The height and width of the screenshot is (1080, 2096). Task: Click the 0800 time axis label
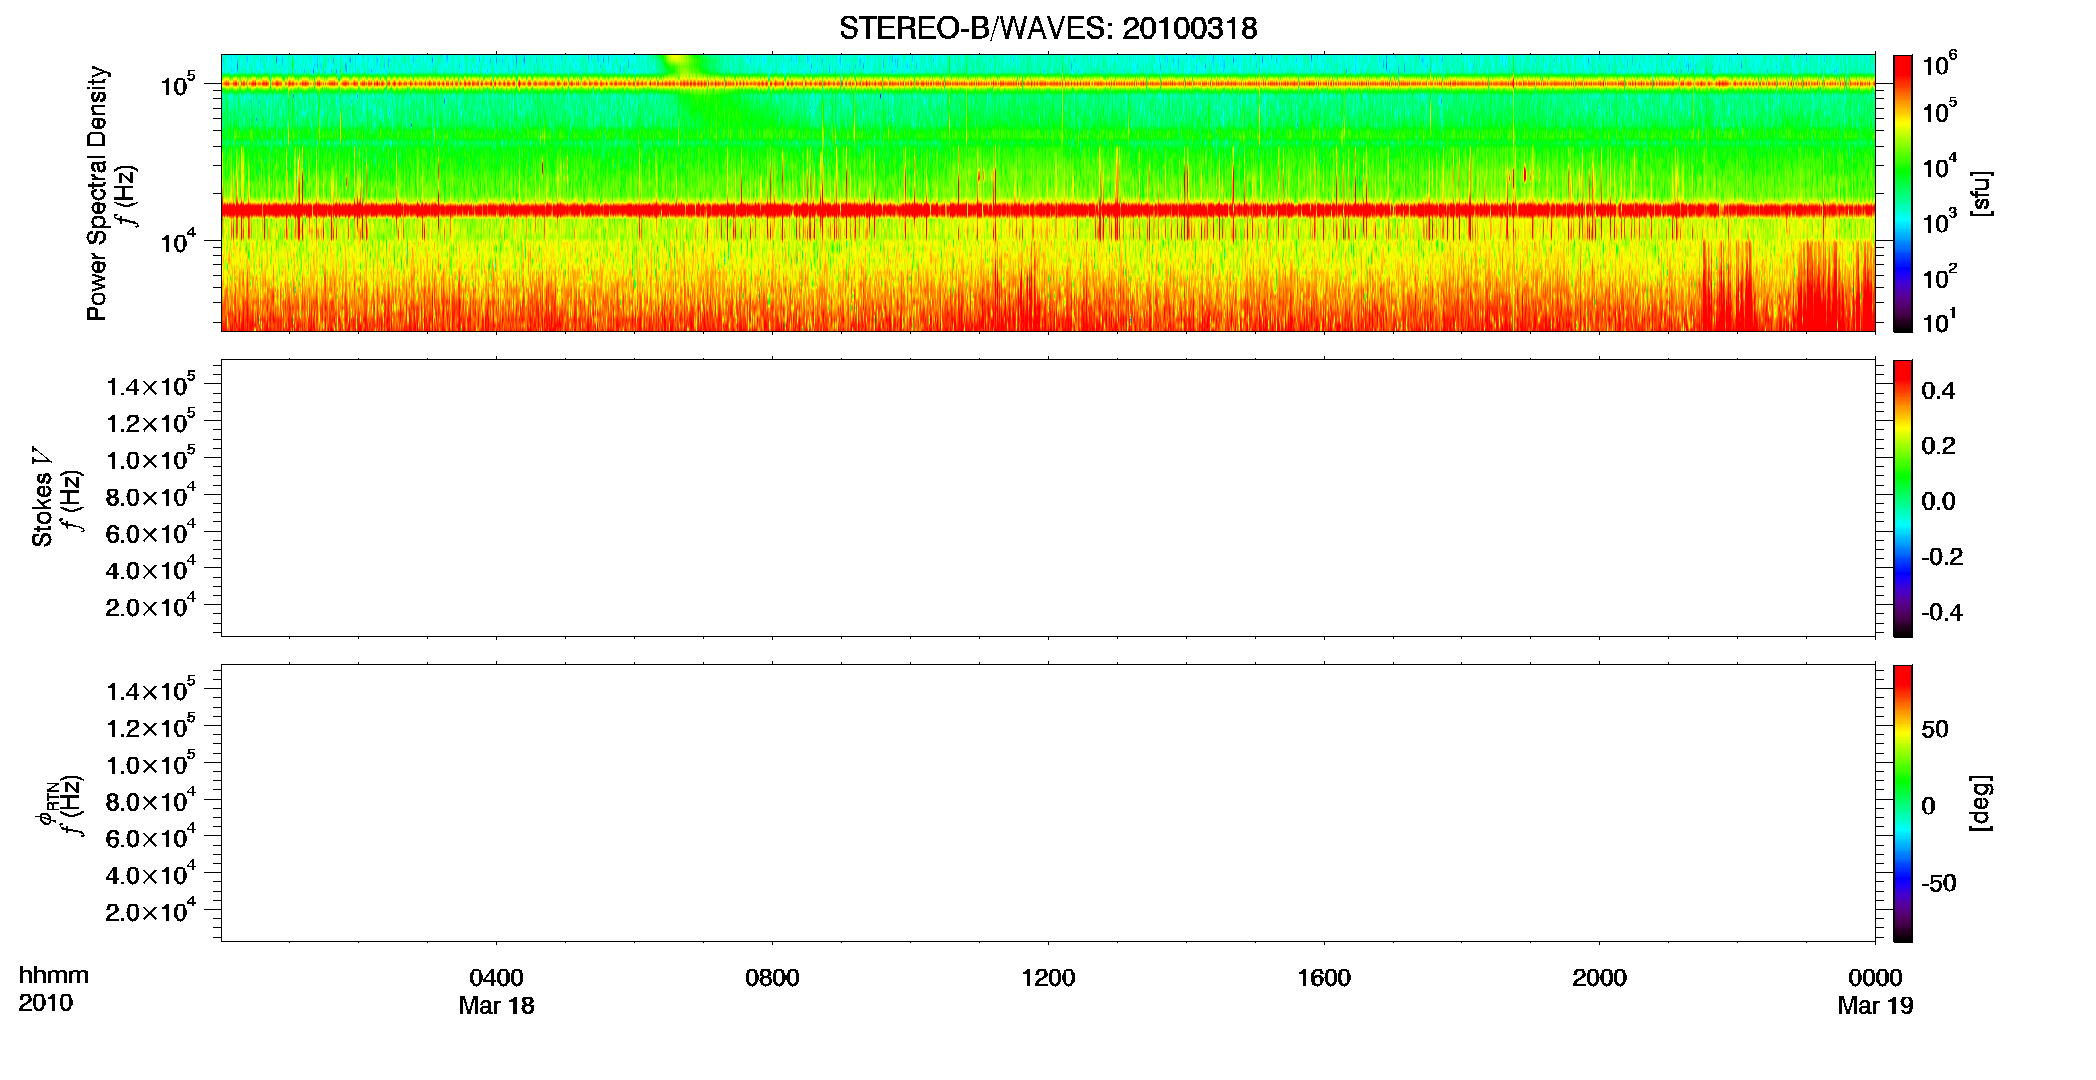pos(772,978)
